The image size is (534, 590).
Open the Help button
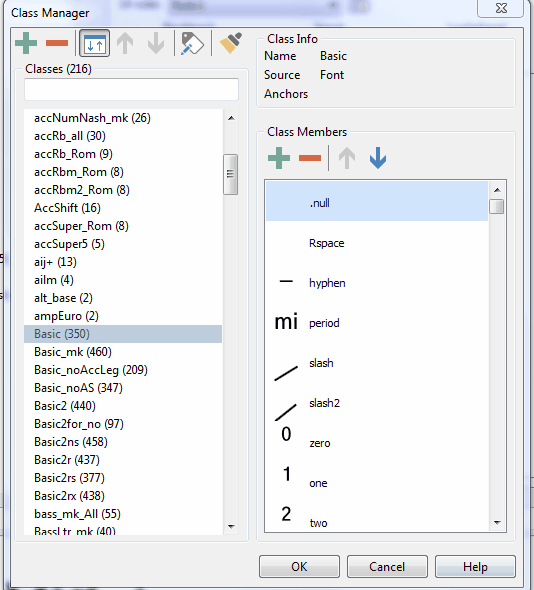[475, 566]
